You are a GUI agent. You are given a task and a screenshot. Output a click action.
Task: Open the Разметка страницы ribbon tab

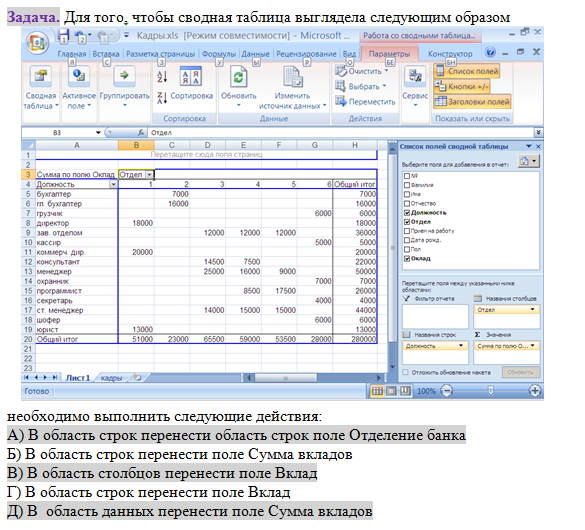[160, 54]
